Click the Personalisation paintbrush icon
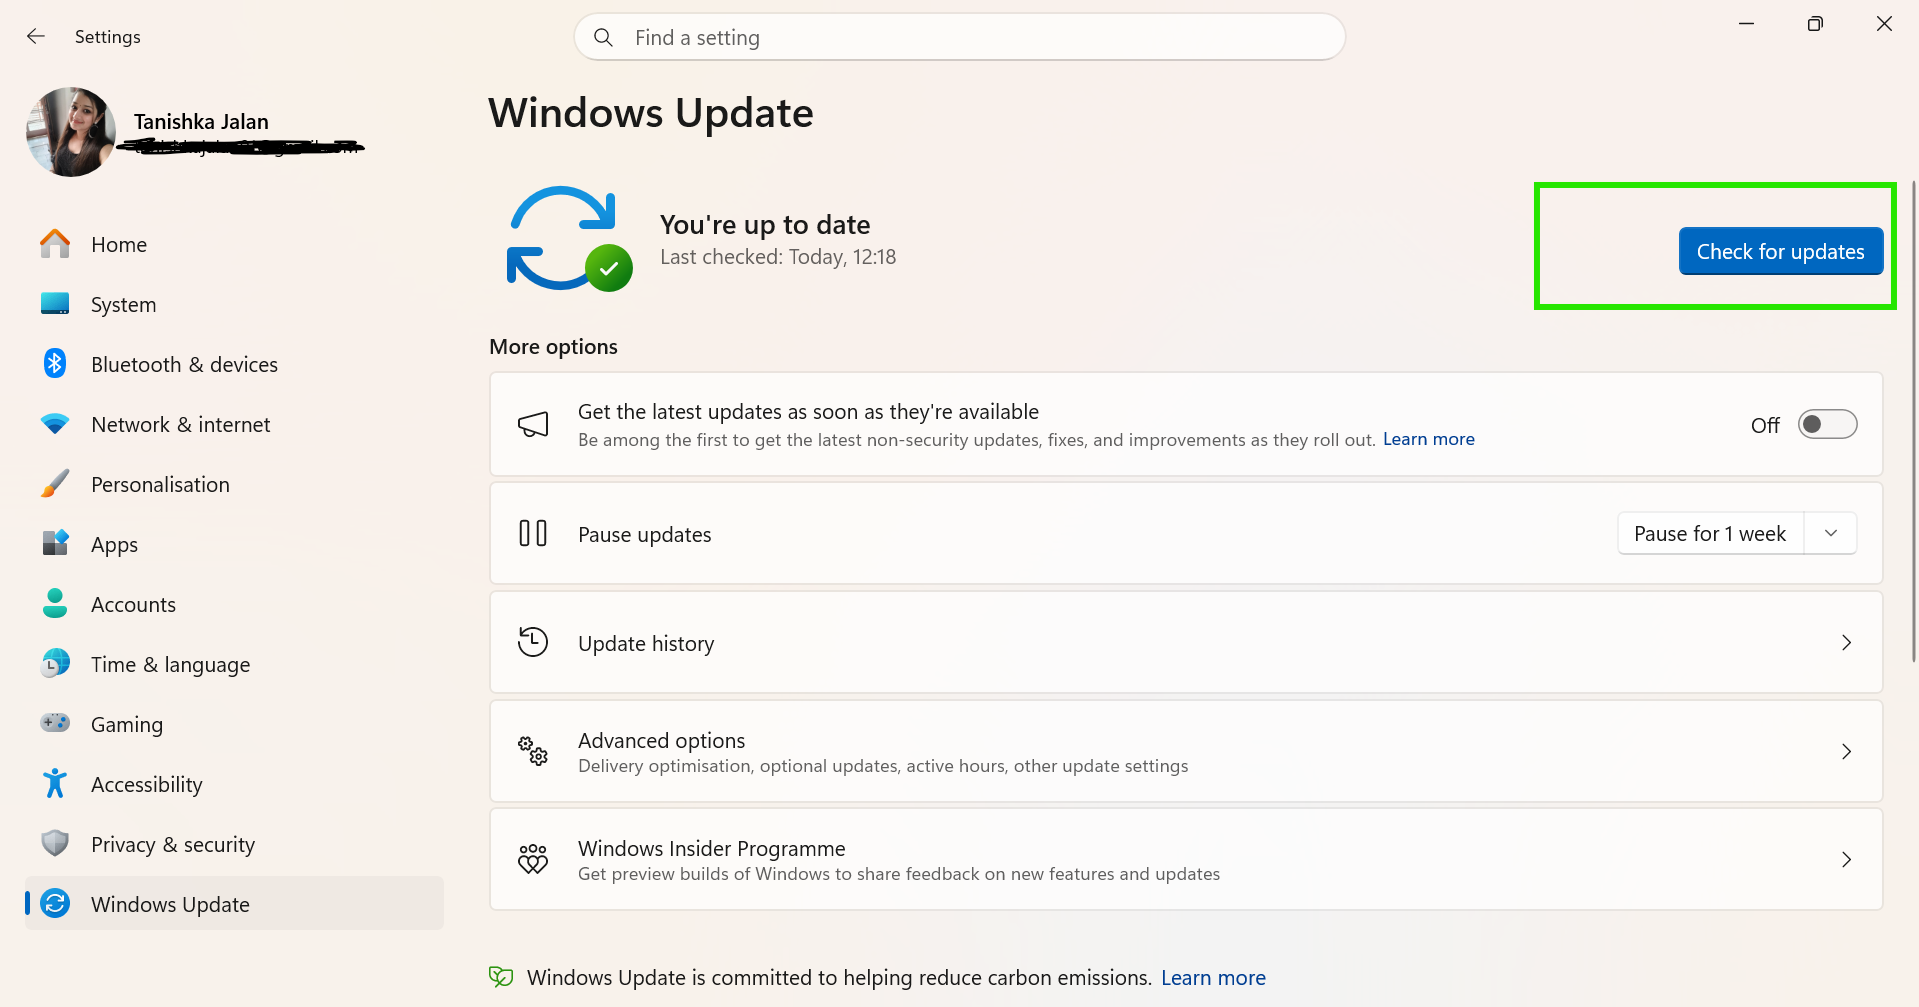 pos(55,484)
